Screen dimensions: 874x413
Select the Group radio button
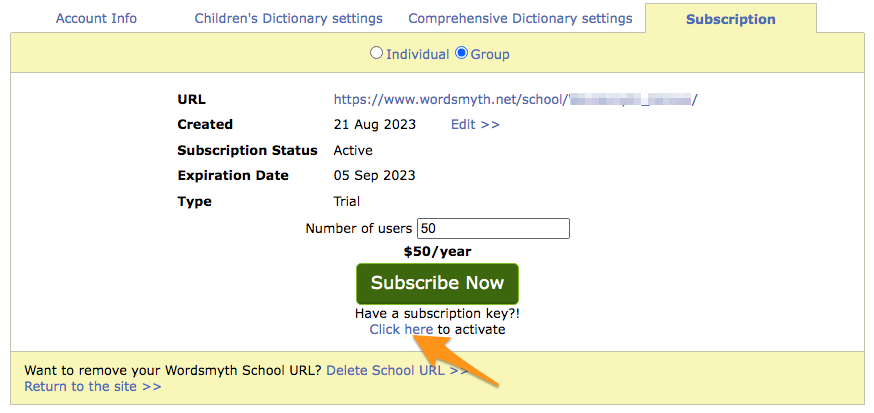point(462,53)
